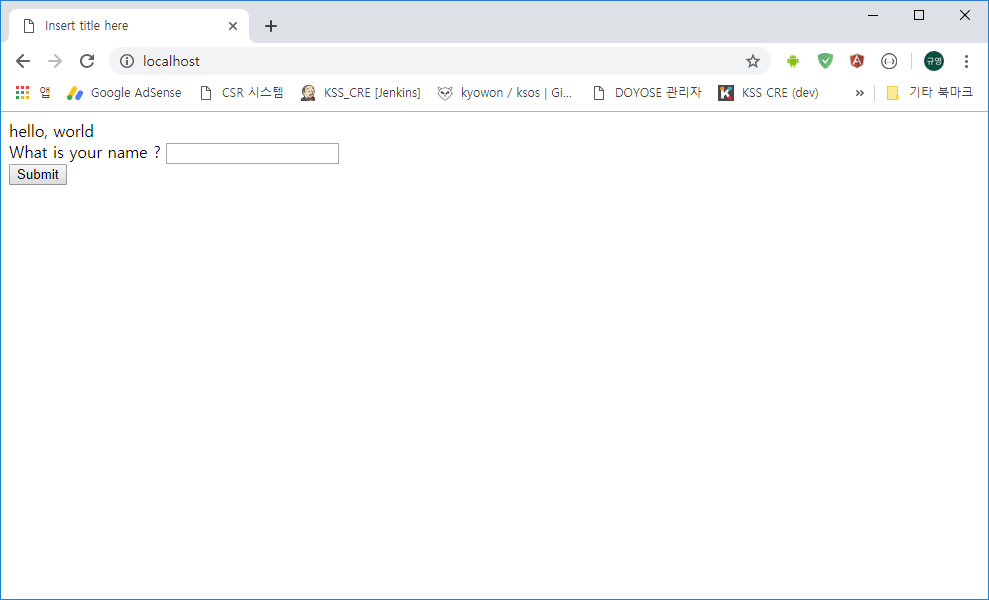
Task: Open the green shield extension
Action: coord(825,61)
